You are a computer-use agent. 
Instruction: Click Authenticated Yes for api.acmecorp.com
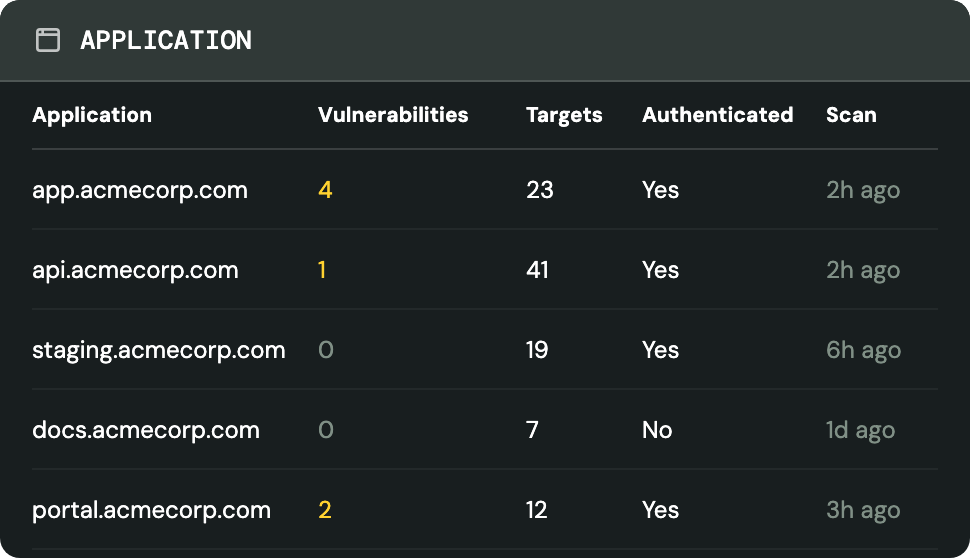(661, 270)
